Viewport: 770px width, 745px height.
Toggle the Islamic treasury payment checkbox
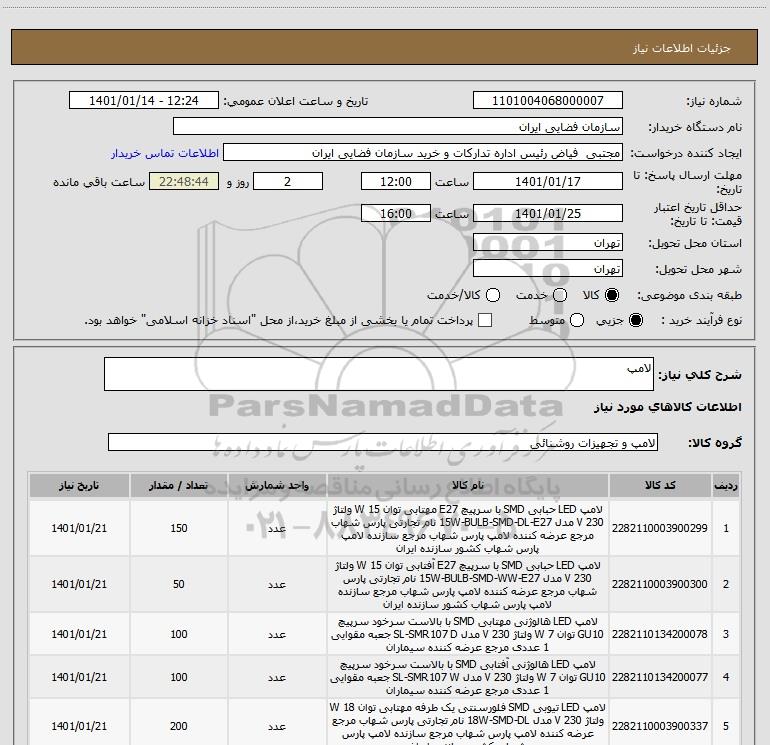point(485,320)
